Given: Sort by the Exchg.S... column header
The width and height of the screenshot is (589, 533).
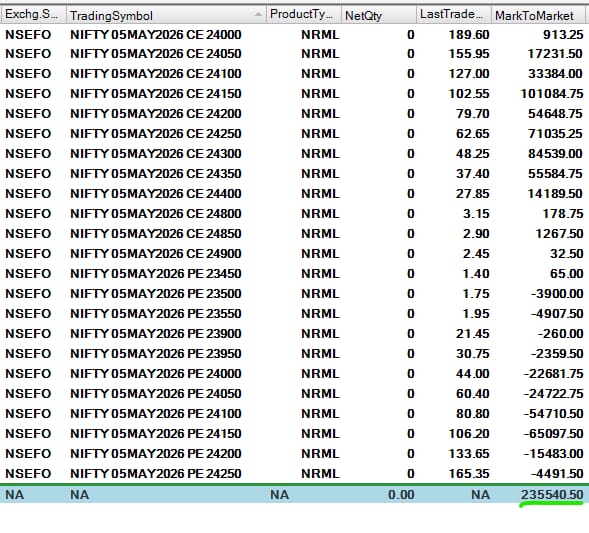Looking at the screenshot, I should [x=33, y=15].
